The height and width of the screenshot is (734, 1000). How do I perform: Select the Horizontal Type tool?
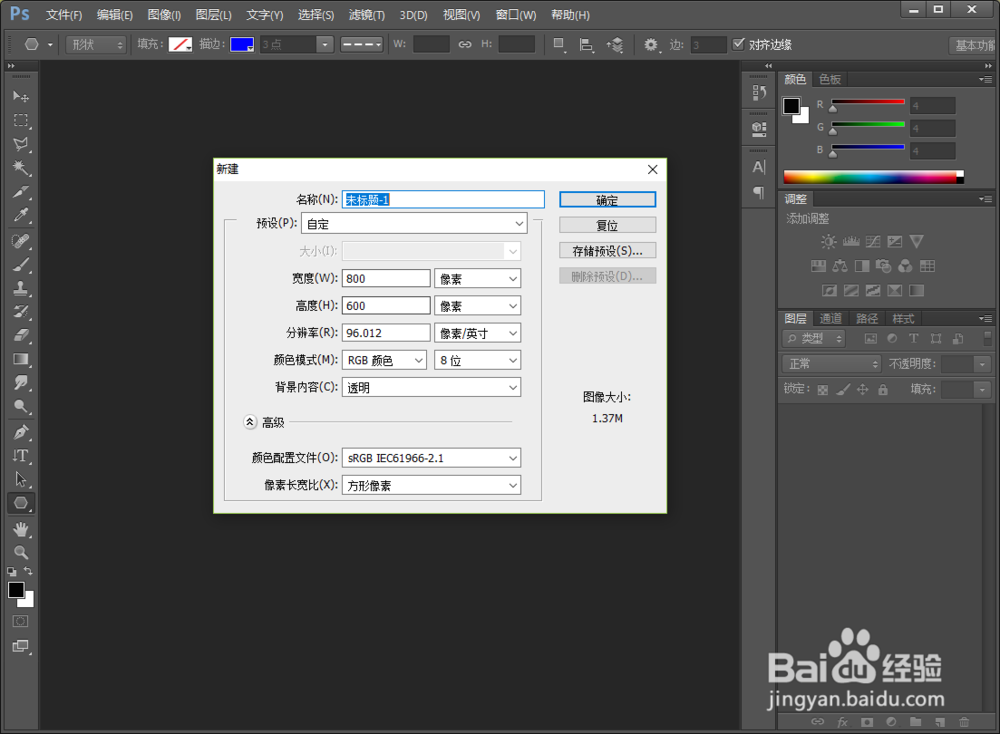click(x=20, y=455)
